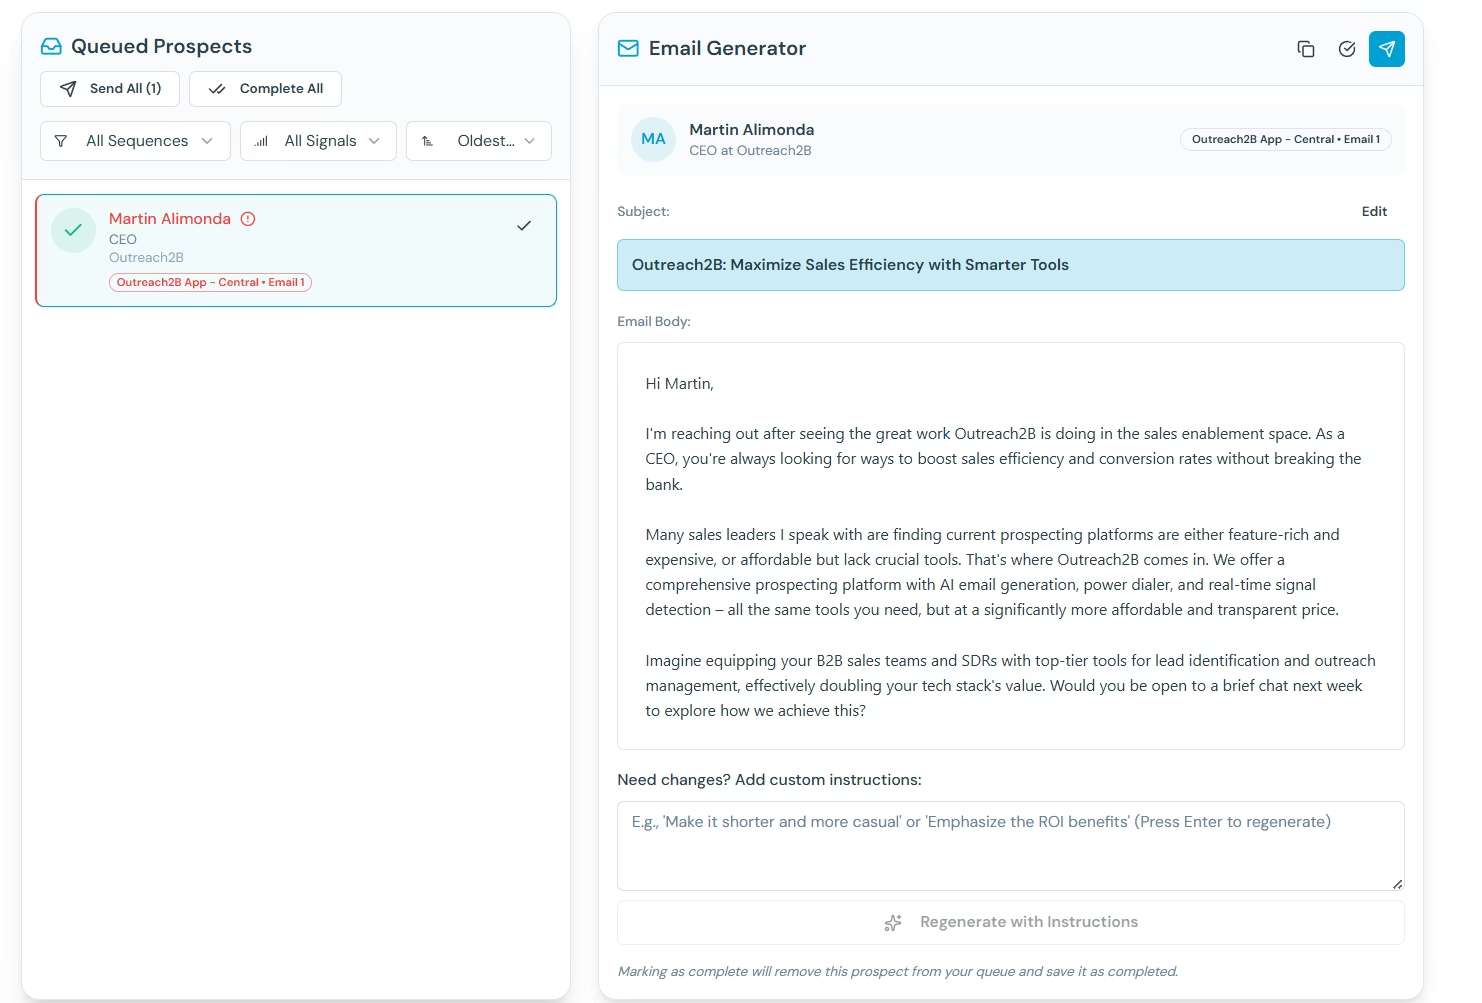The height and width of the screenshot is (1003, 1482).
Task: Click the custom instructions box resize handle
Action: point(1397,884)
